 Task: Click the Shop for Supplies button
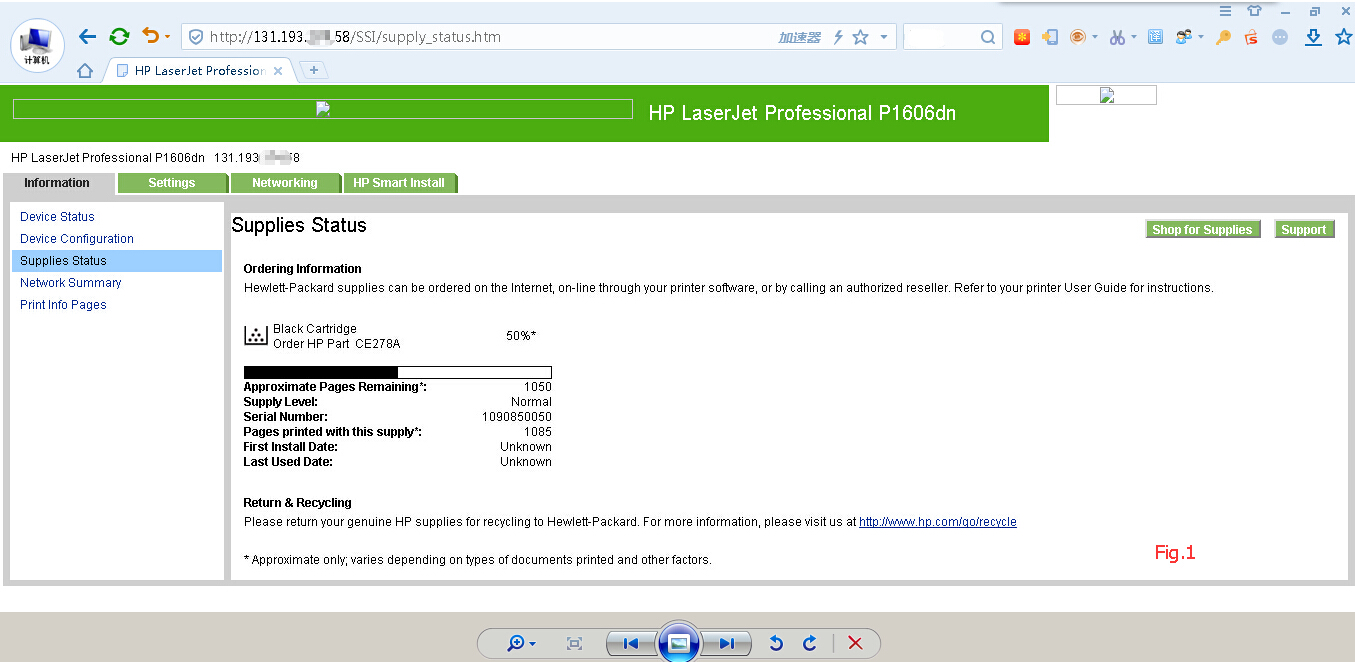coord(1202,230)
